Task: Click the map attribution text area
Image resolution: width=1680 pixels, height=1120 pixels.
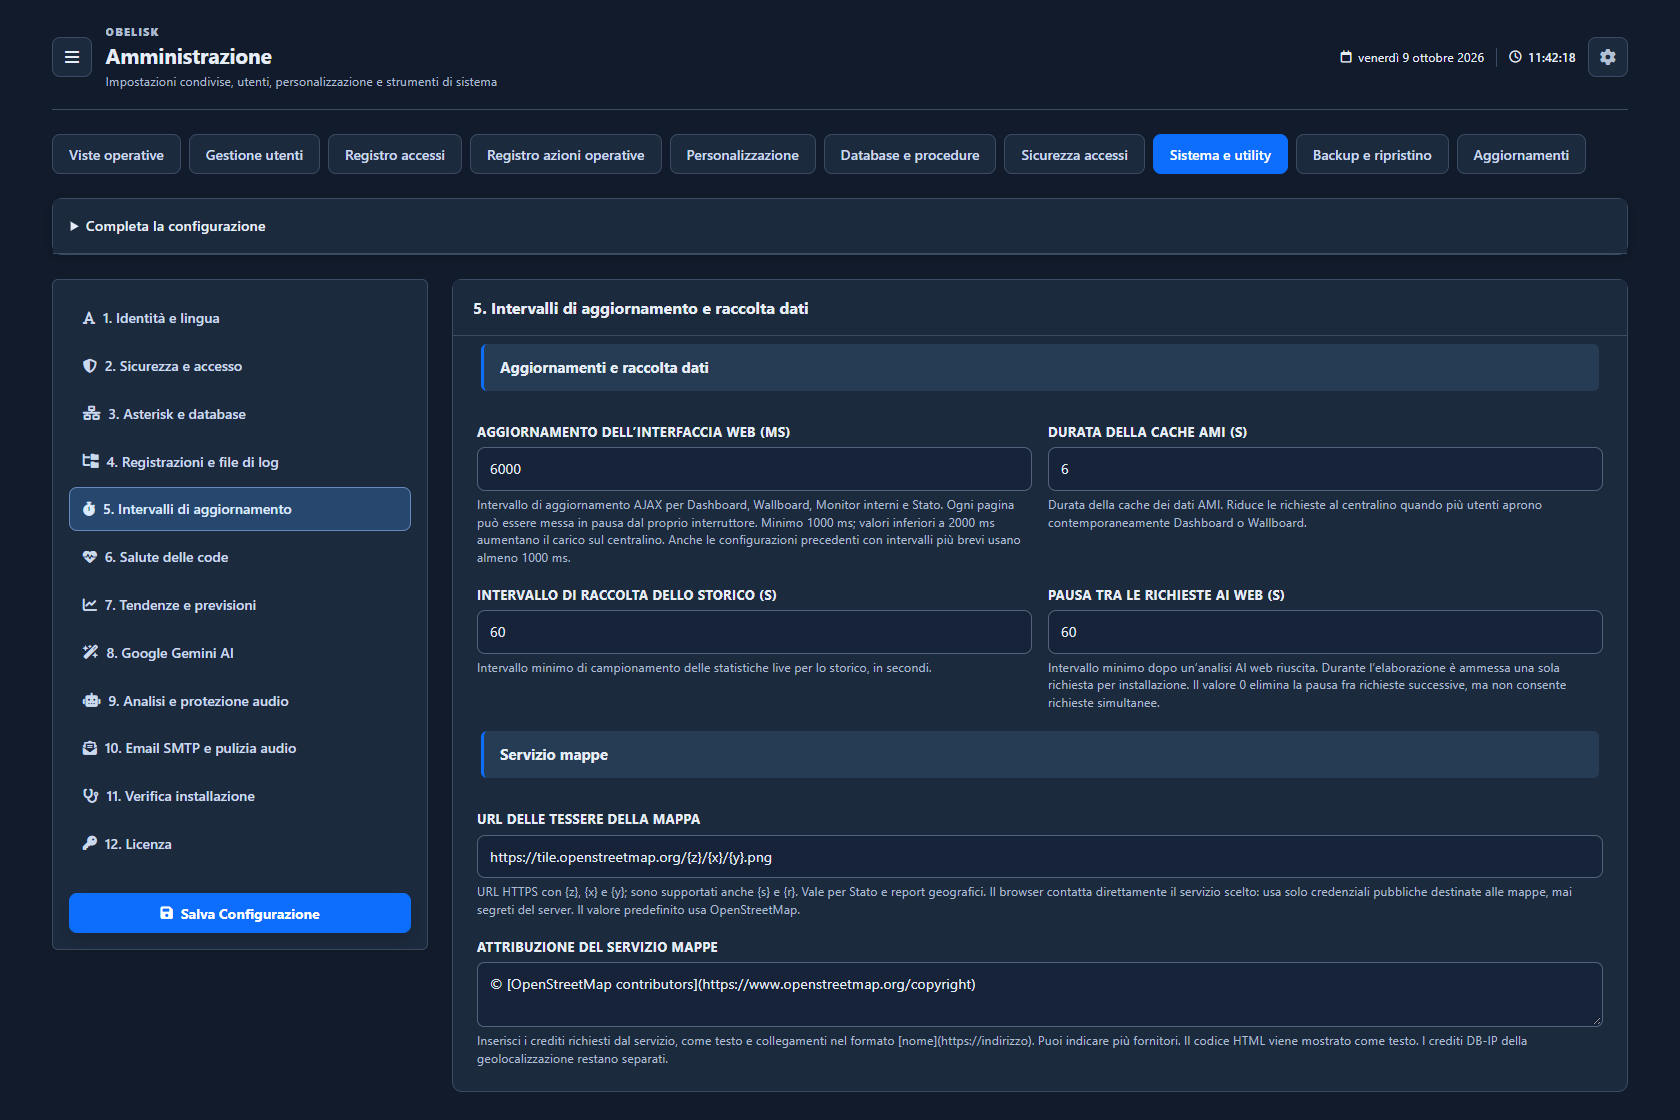Action: (1040, 994)
